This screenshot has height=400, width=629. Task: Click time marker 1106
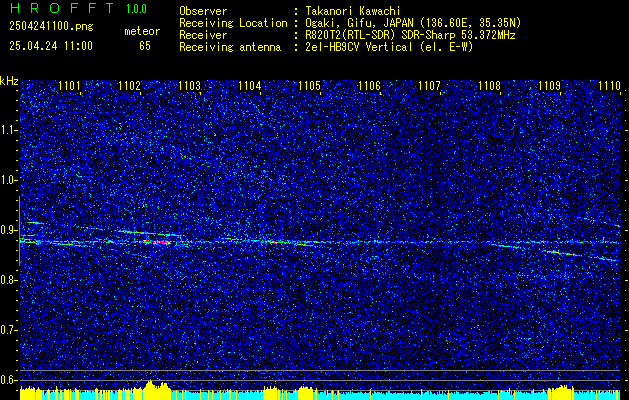point(369,86)
